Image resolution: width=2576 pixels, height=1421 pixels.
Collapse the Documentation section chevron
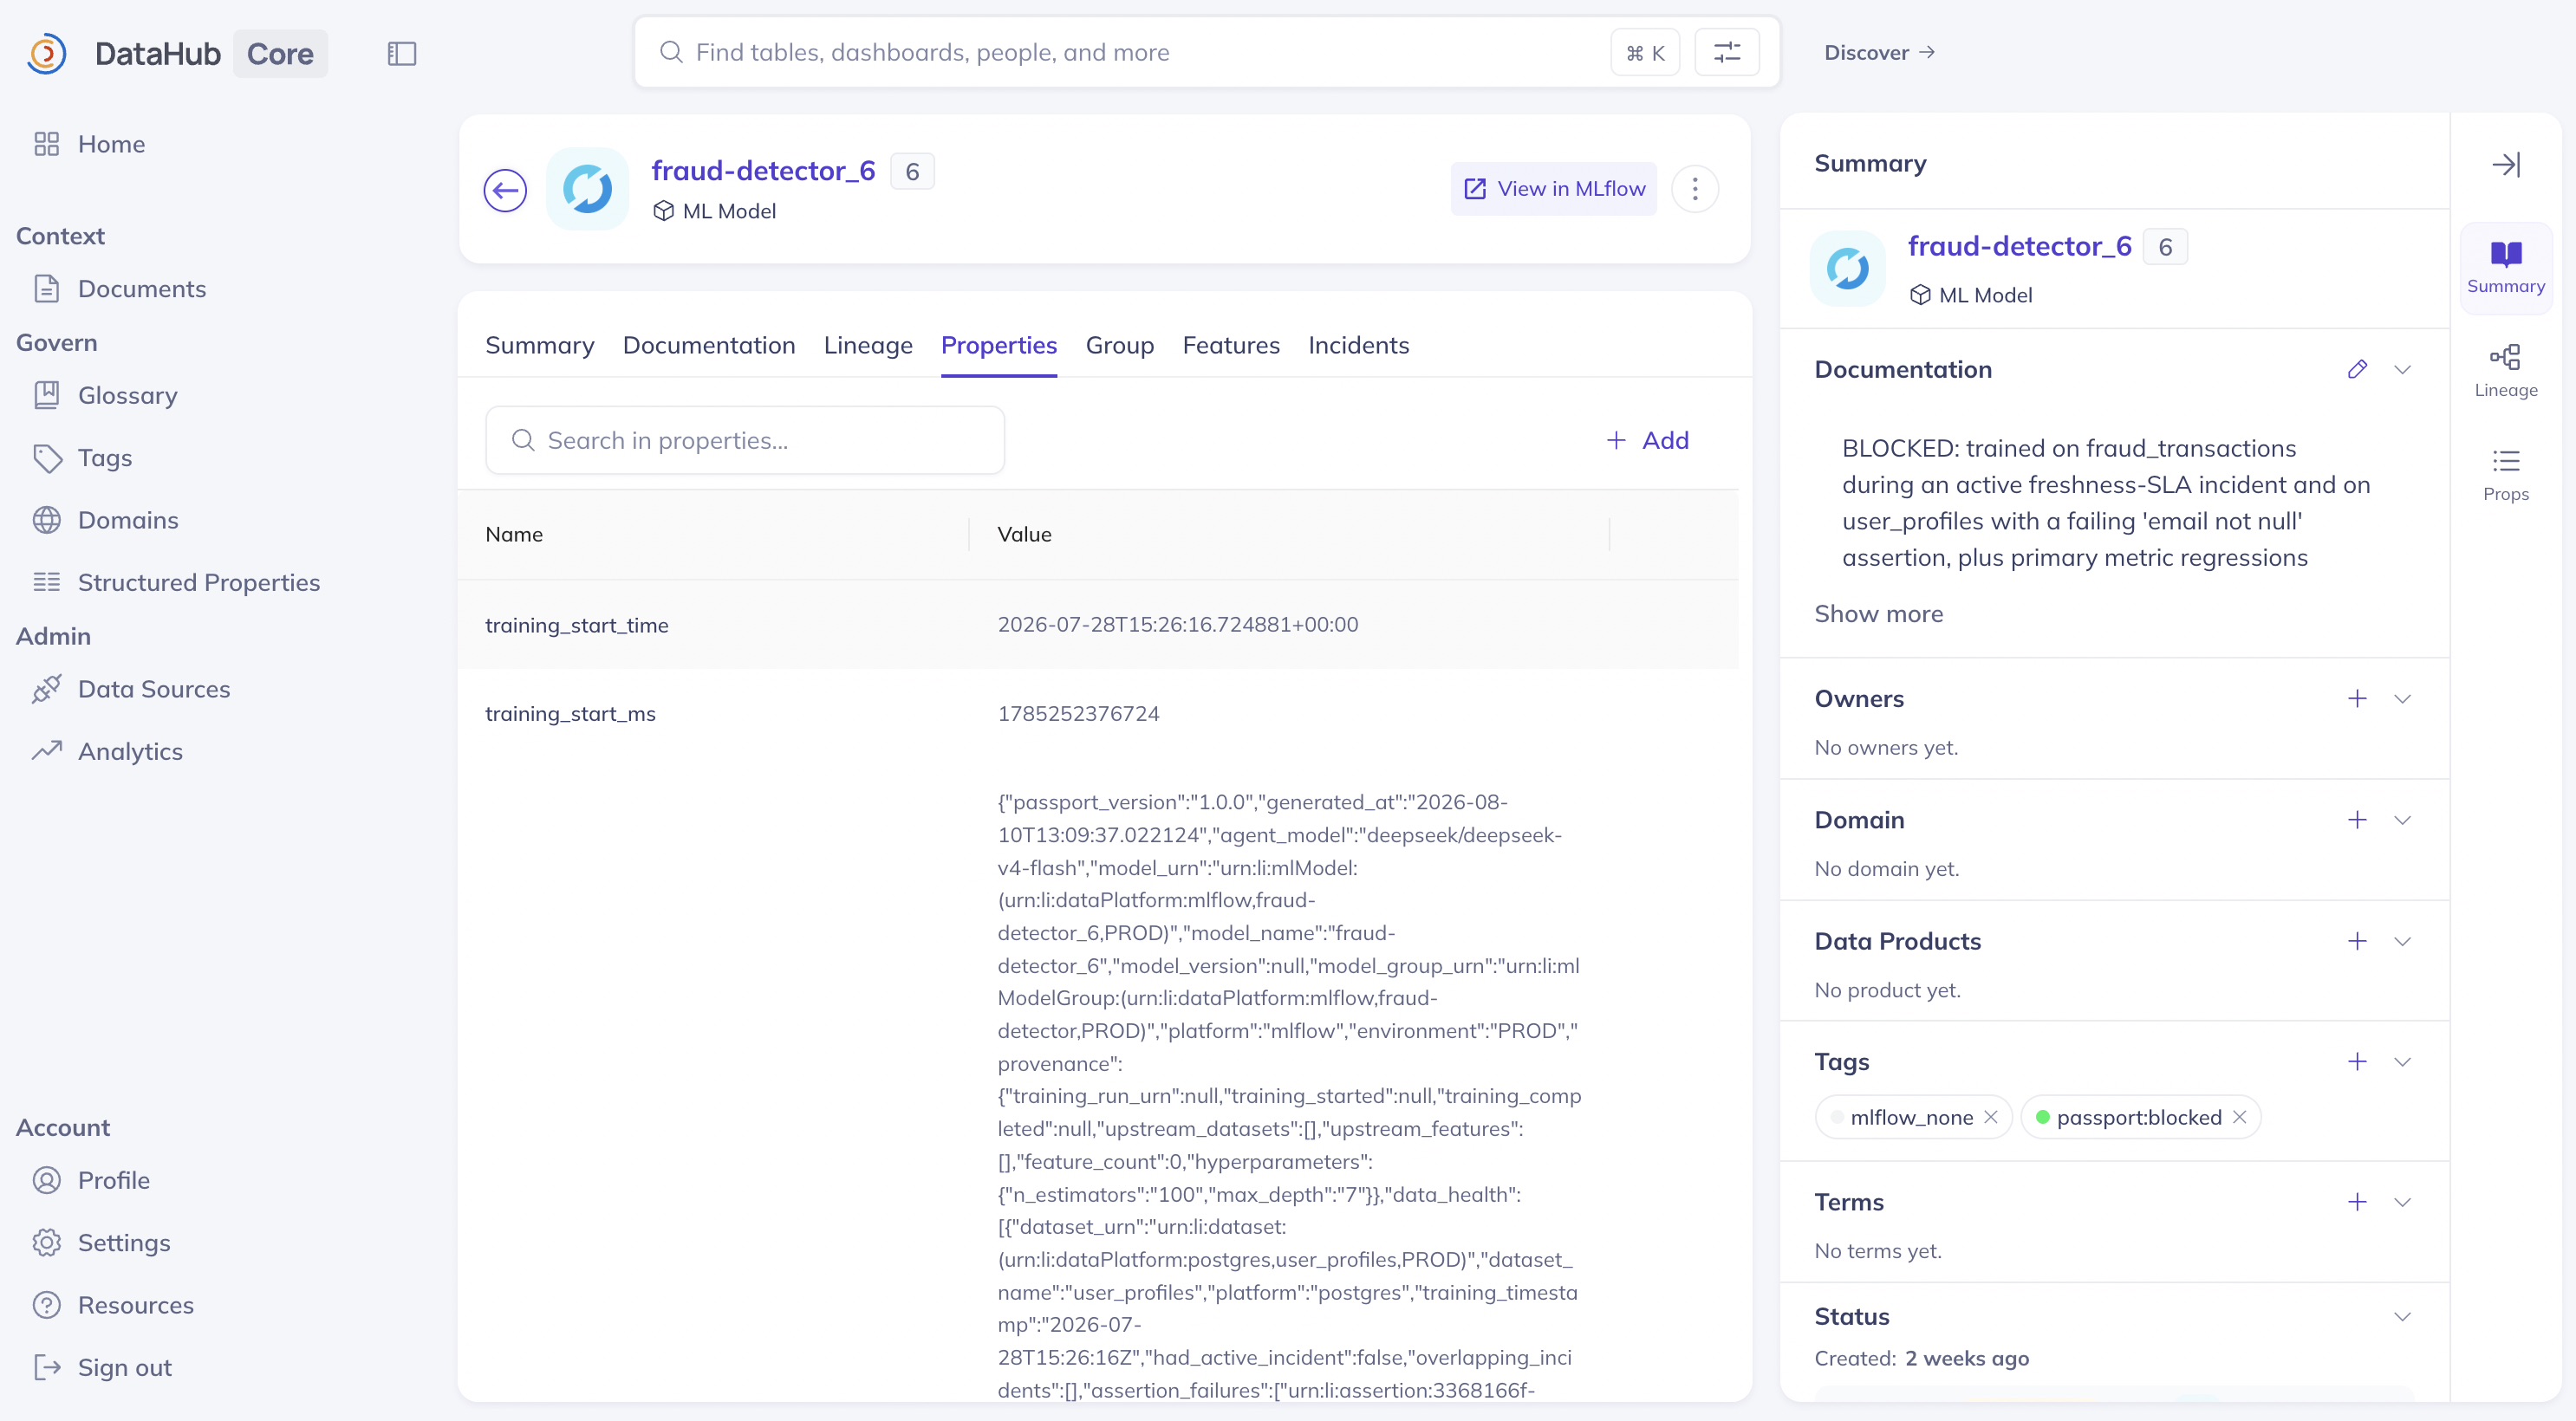point(2402,369)
